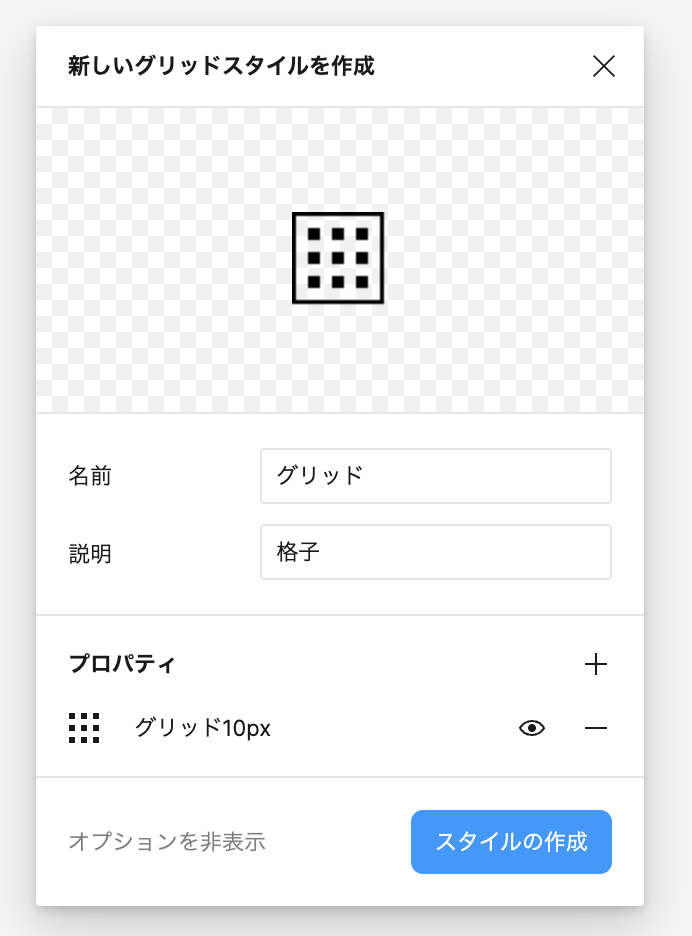Toggle grid visibility eye icon
The image size is (692, 936).
click(532, 728)
